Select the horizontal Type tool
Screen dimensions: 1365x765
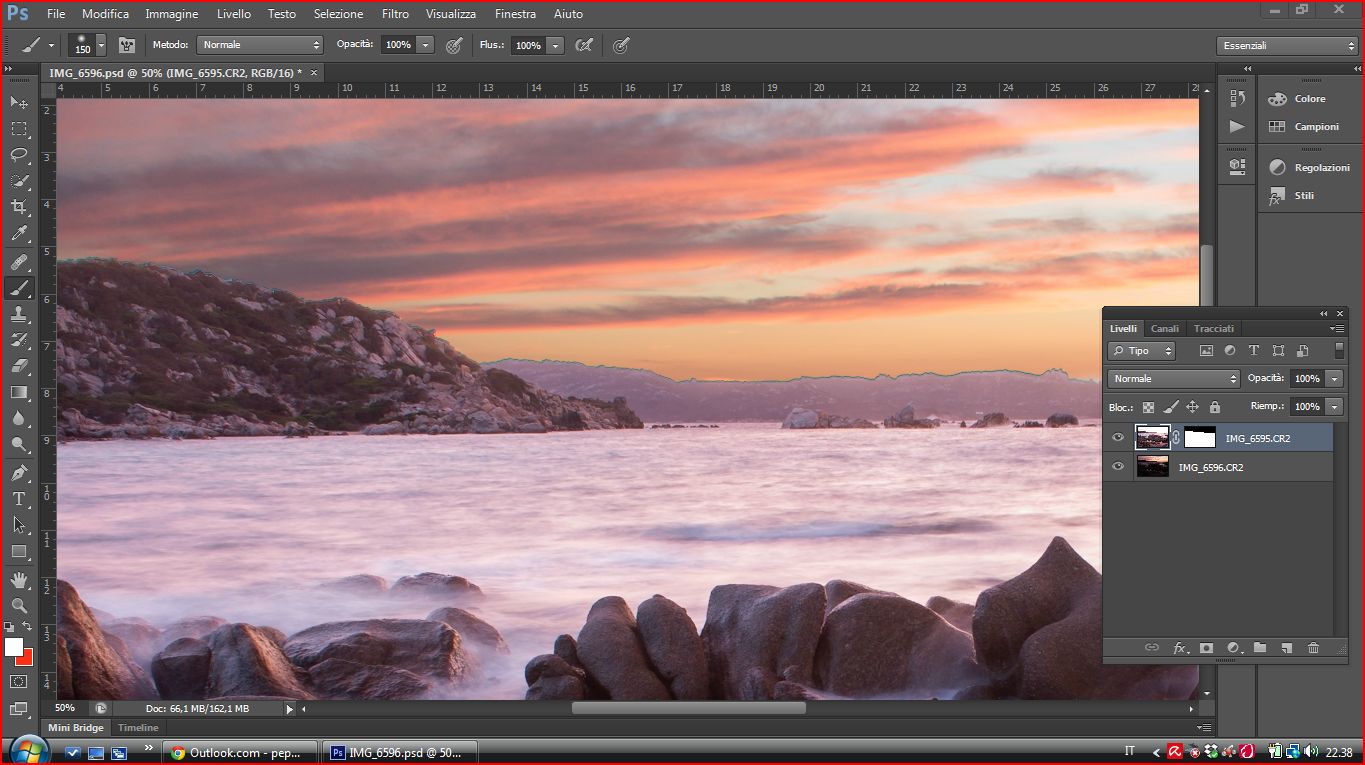pos(19,498)
